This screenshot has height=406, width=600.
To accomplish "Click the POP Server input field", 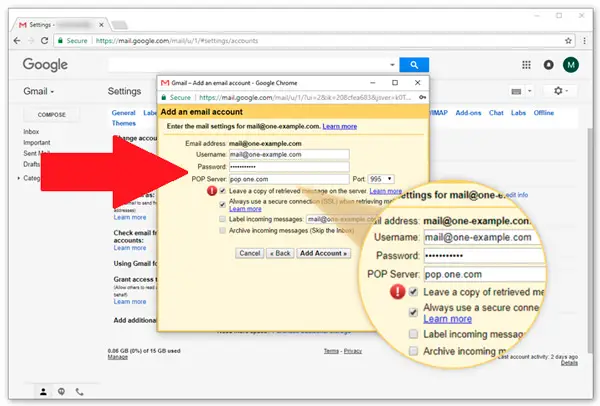I will [x=289, y=179].
